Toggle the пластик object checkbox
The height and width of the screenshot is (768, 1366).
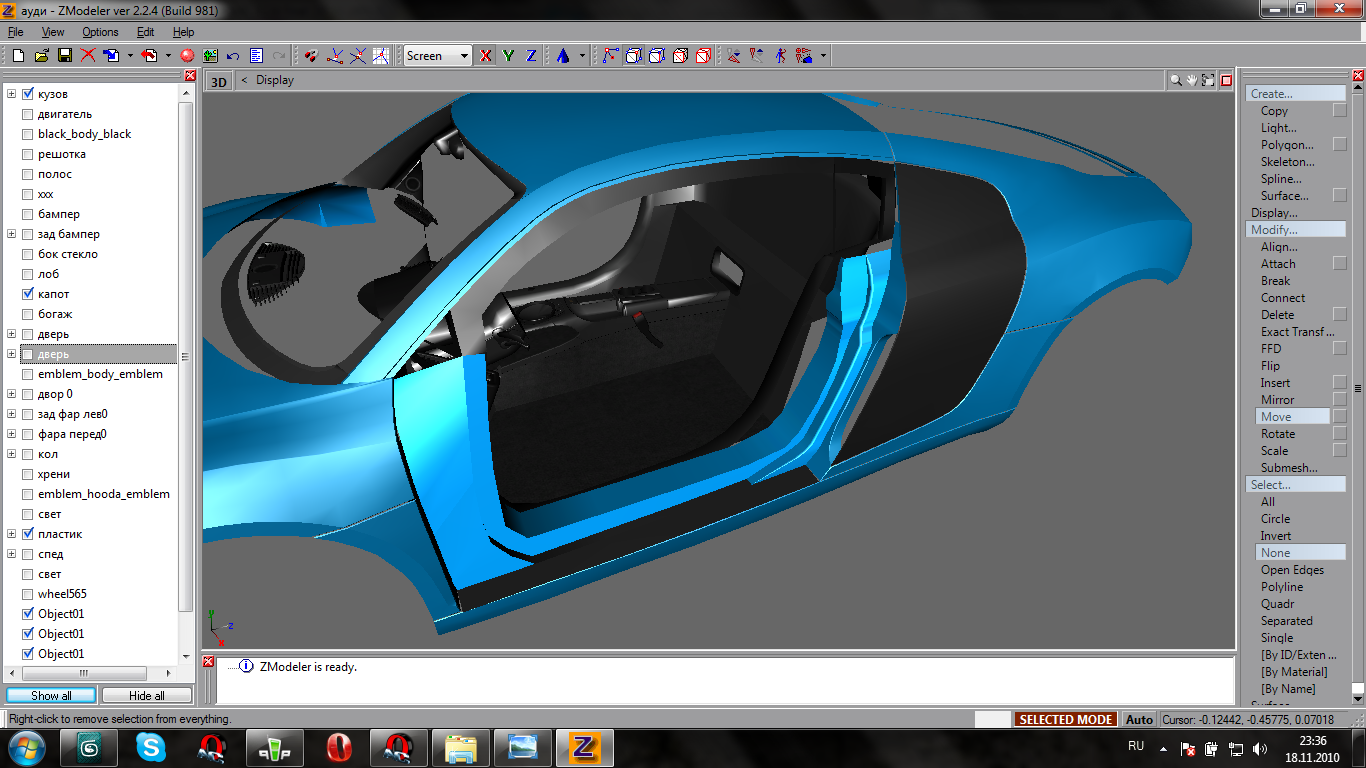pos(28,534)
